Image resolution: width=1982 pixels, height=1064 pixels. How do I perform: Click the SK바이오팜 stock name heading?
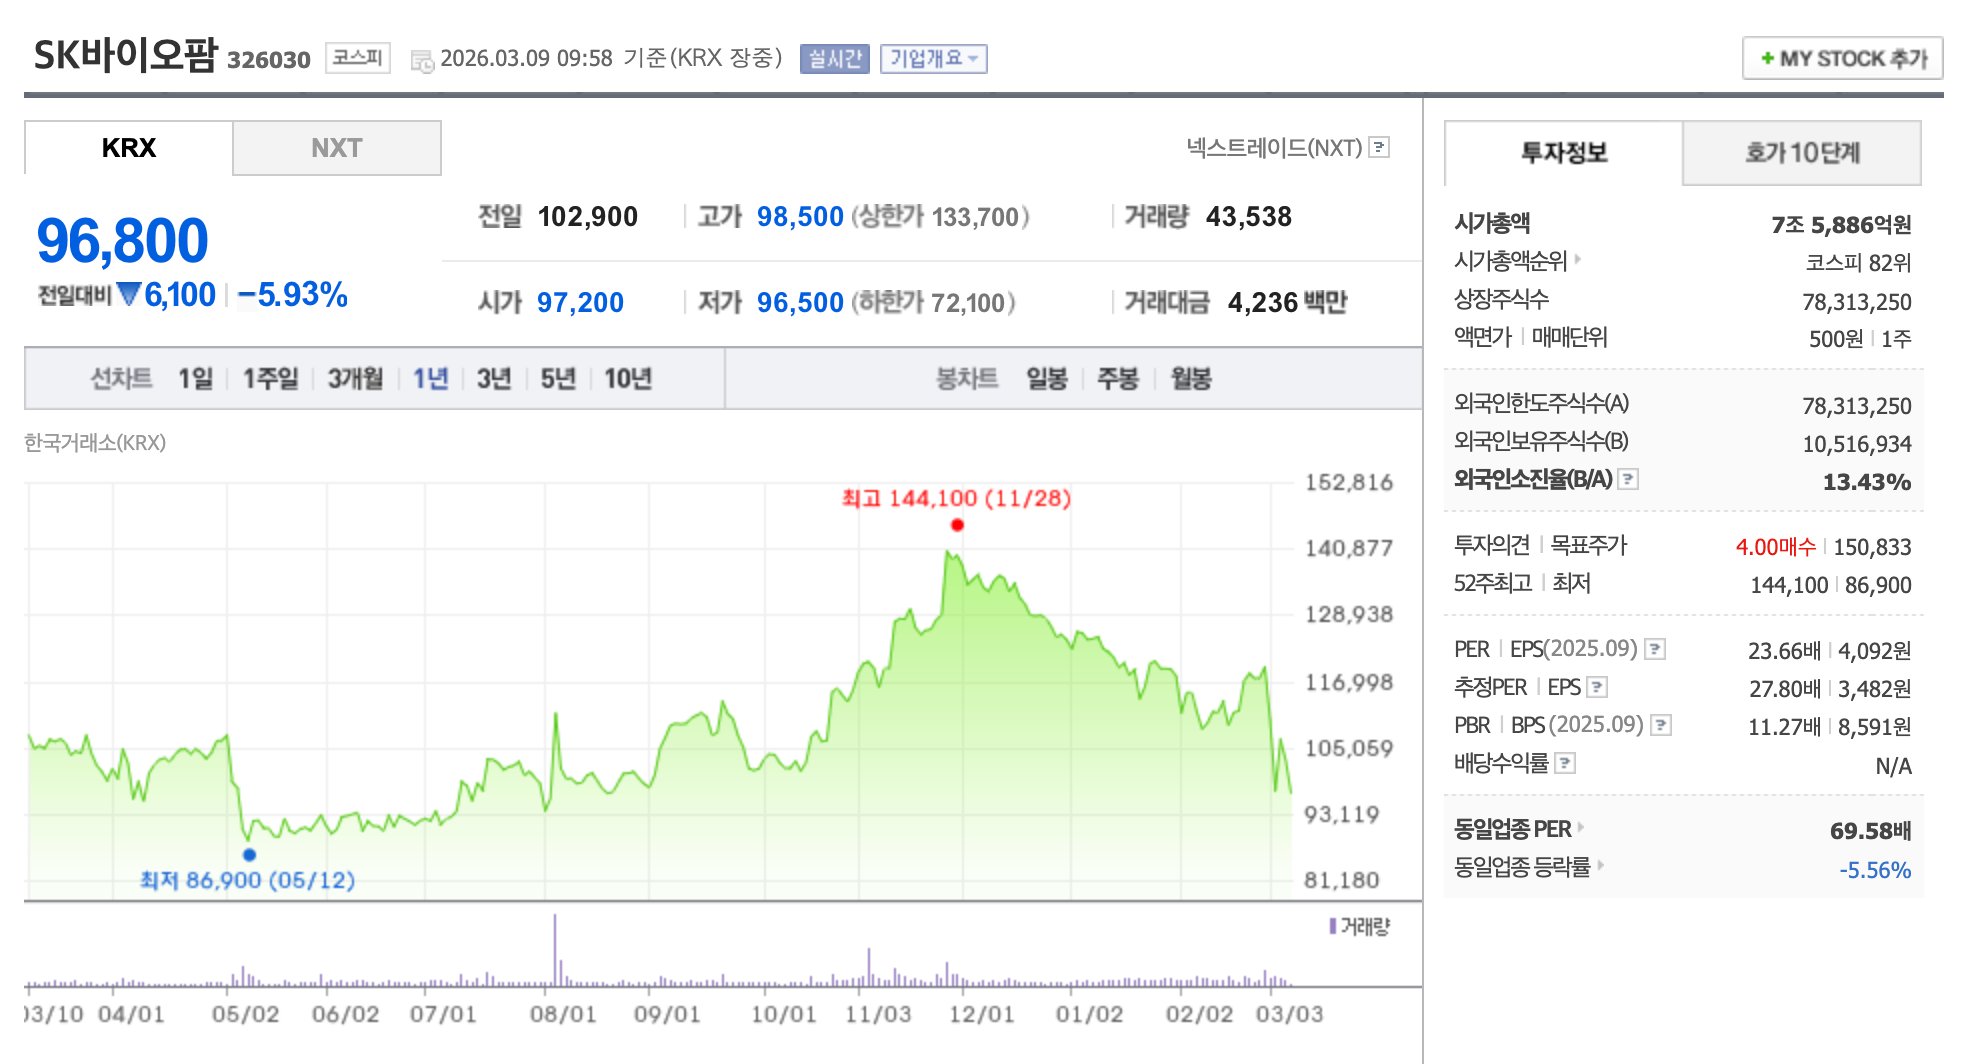pyautogui.click(x=125, y=55)
